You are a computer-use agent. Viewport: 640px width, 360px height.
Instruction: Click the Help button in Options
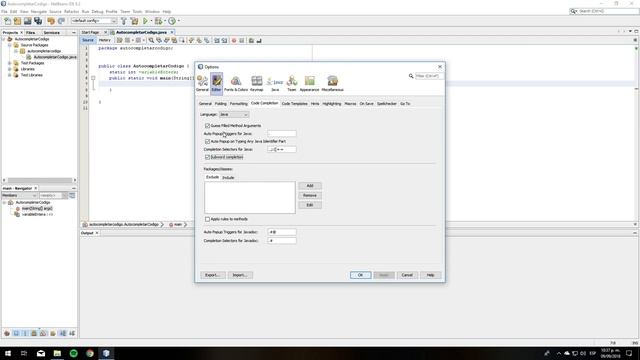point(430,275)
